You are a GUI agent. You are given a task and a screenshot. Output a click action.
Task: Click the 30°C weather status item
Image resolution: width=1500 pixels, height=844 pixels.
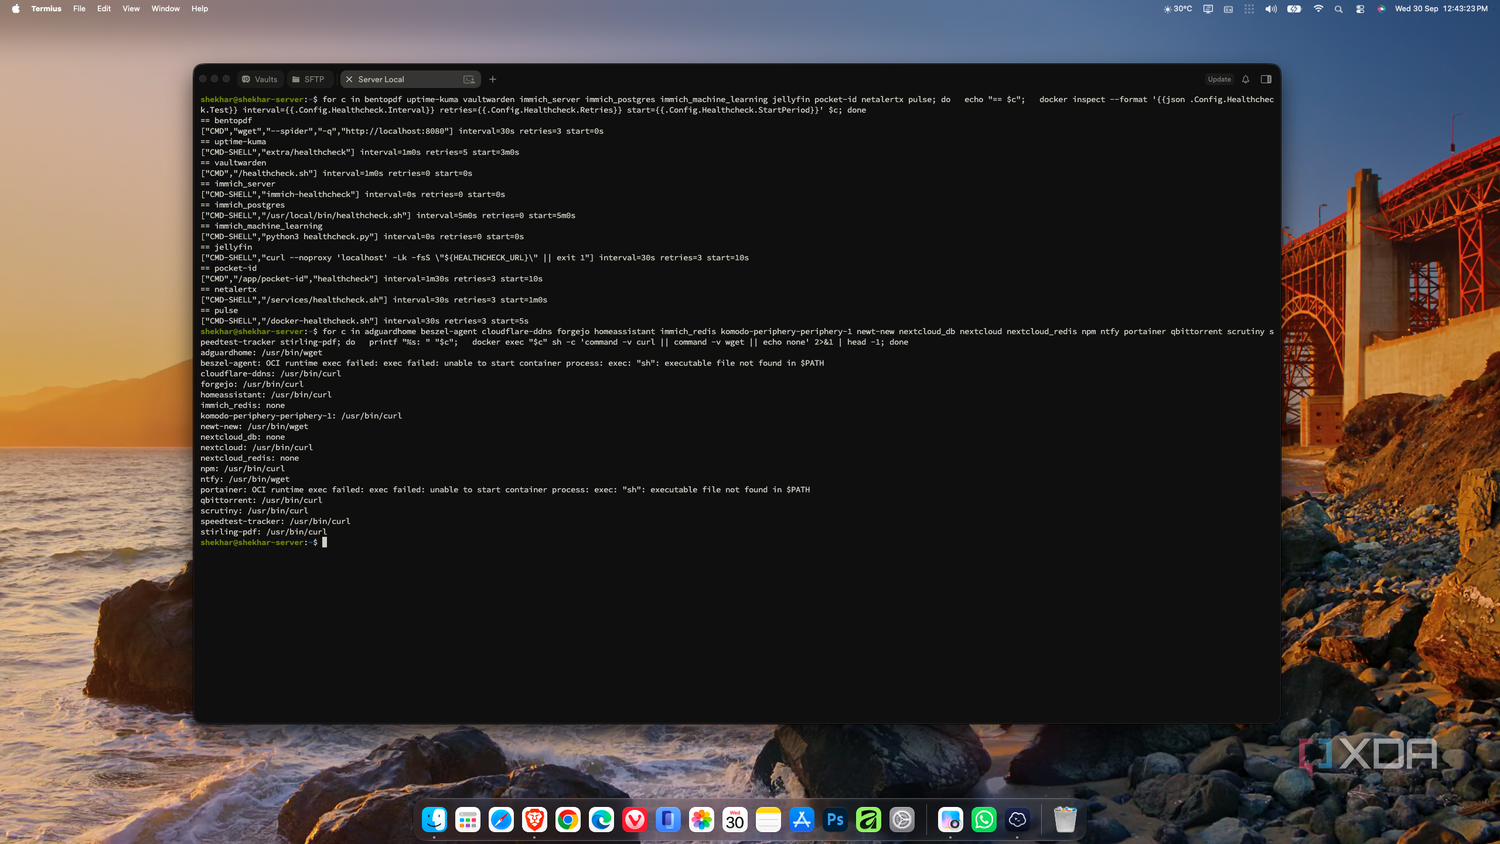point(1178,8)
